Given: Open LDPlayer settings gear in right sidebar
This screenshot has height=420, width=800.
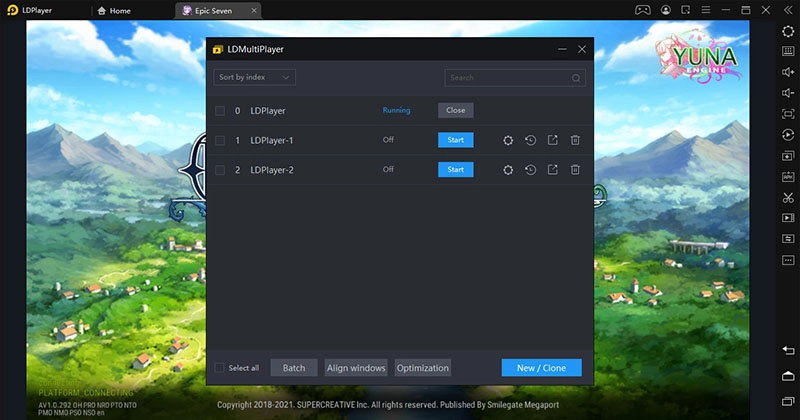Looking at the screenshot, I should [x=788, y=31].
